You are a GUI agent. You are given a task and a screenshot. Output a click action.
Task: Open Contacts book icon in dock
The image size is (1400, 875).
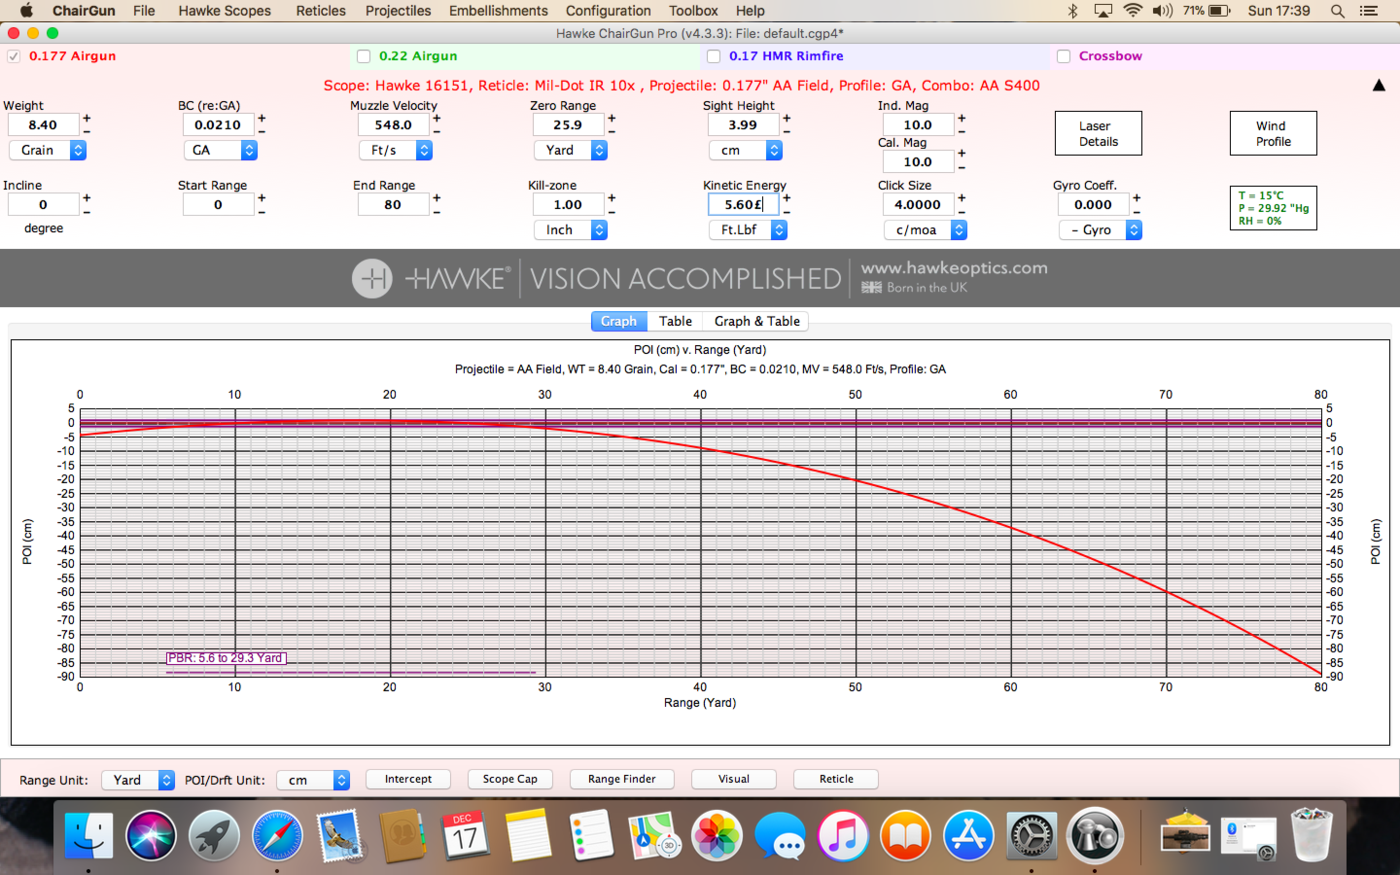pyautogui.click(x=403, y=836)
